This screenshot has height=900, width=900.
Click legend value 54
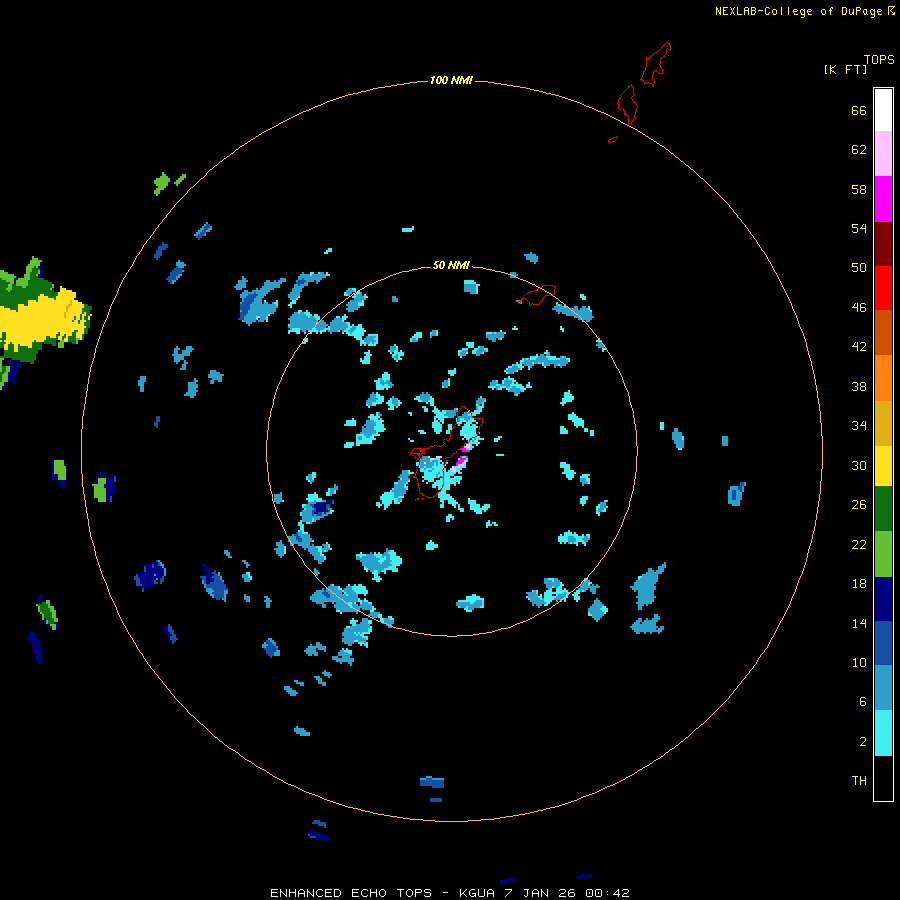coord(859,228)
